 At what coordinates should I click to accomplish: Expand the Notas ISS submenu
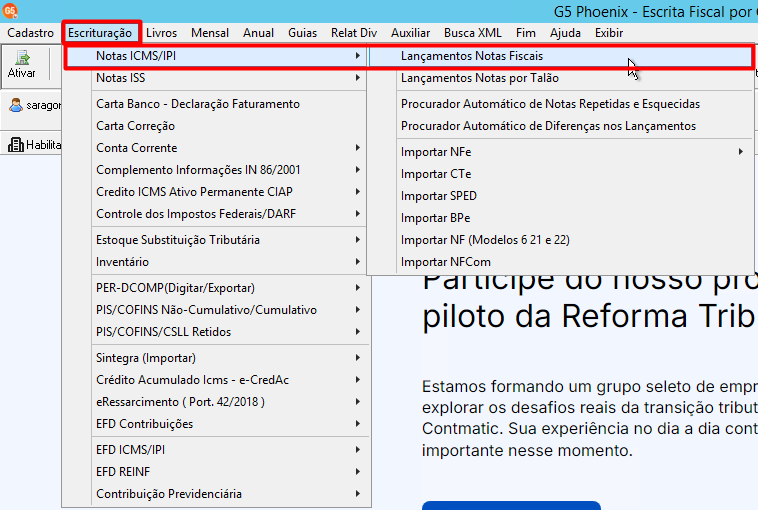(x=216, y=78)
